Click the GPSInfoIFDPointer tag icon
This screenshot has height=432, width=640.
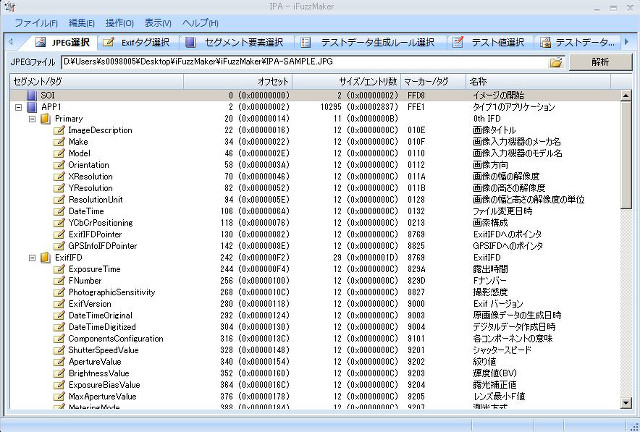point(59,246)
